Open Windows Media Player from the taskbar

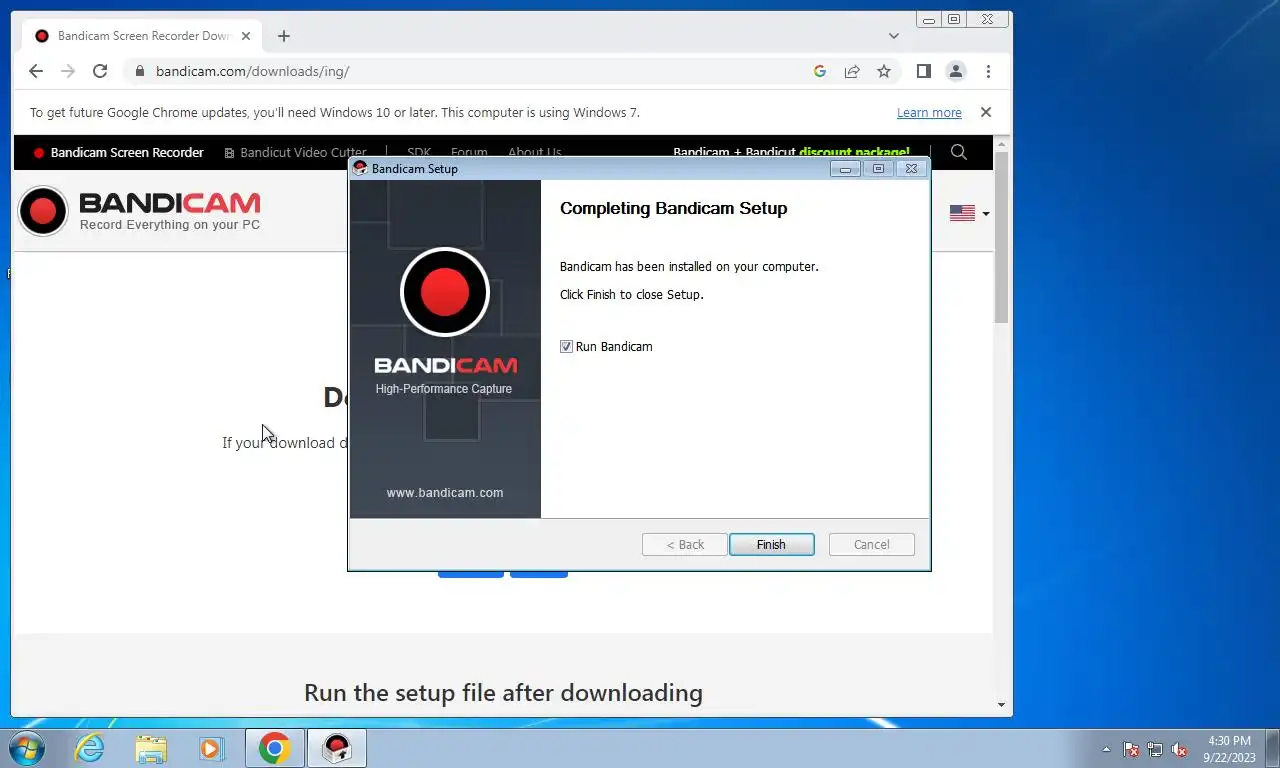211,748
